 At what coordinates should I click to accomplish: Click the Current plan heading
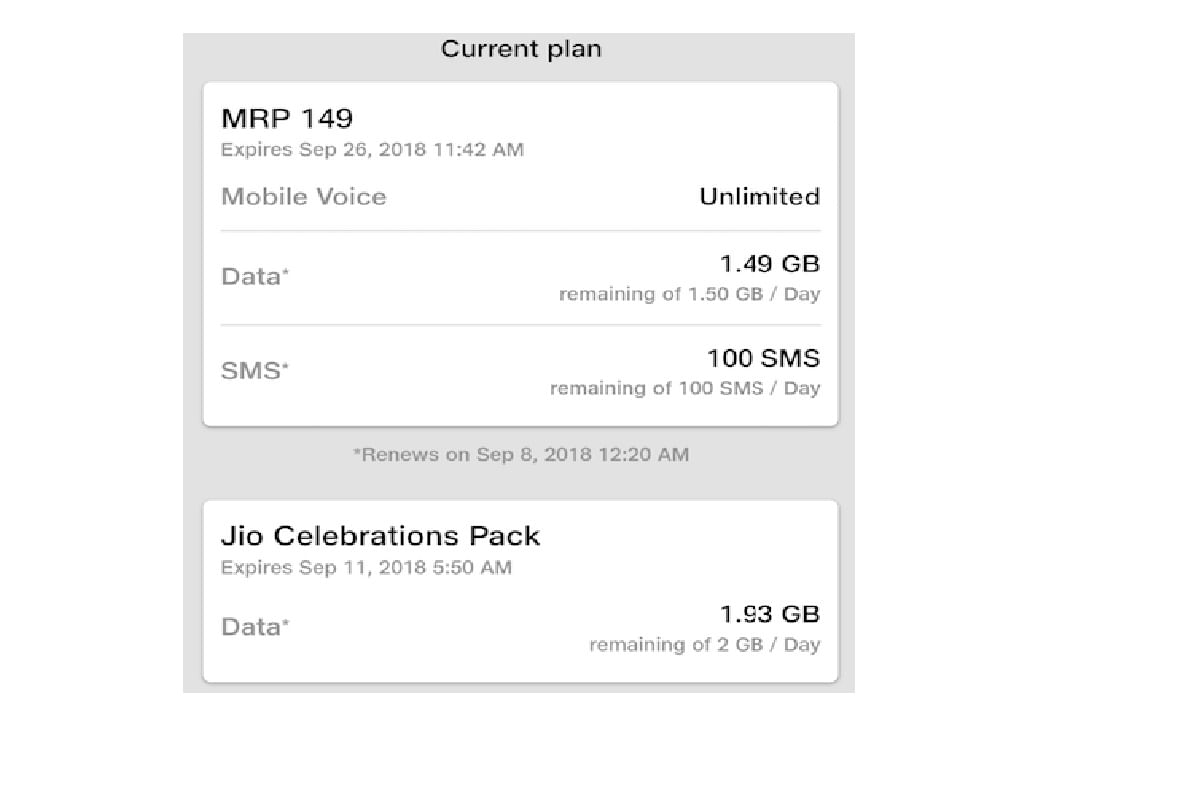[519, 48]
